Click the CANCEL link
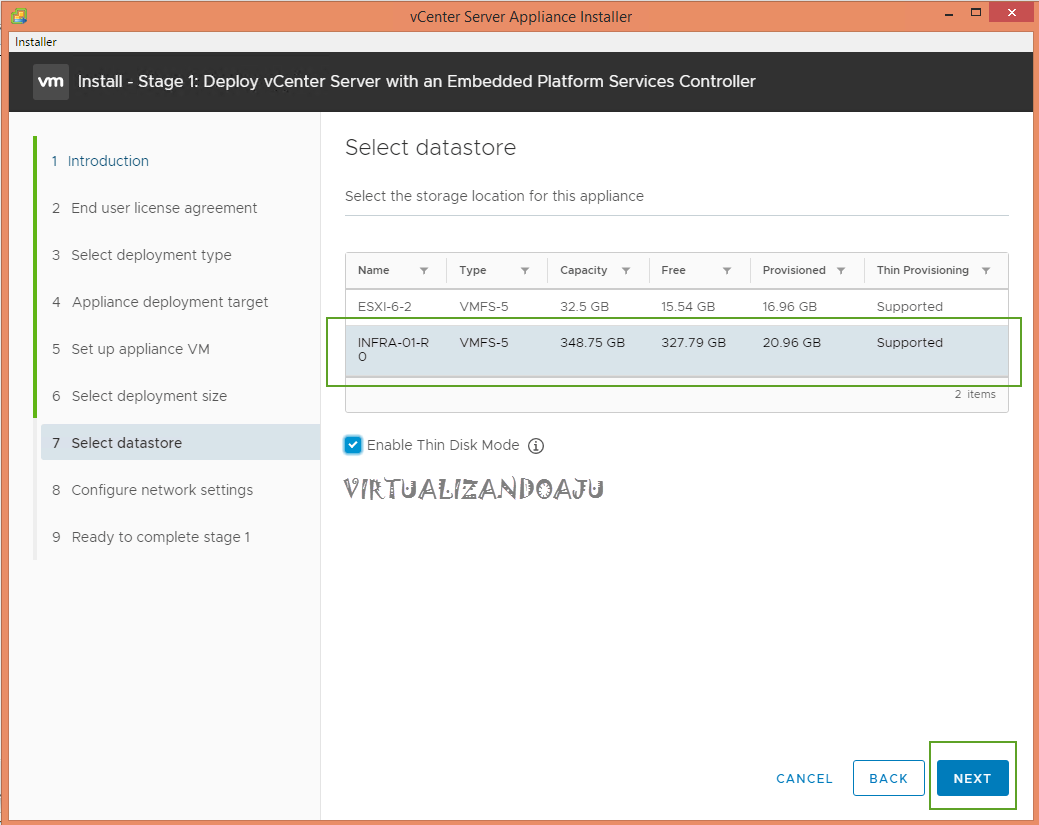The image size is (1039, 825). [804, 779]
